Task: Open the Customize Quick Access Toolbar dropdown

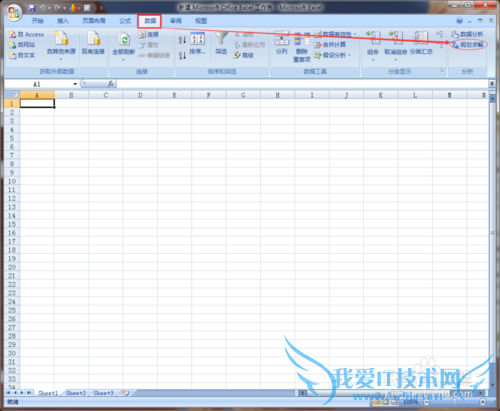Action: (101, 8)
